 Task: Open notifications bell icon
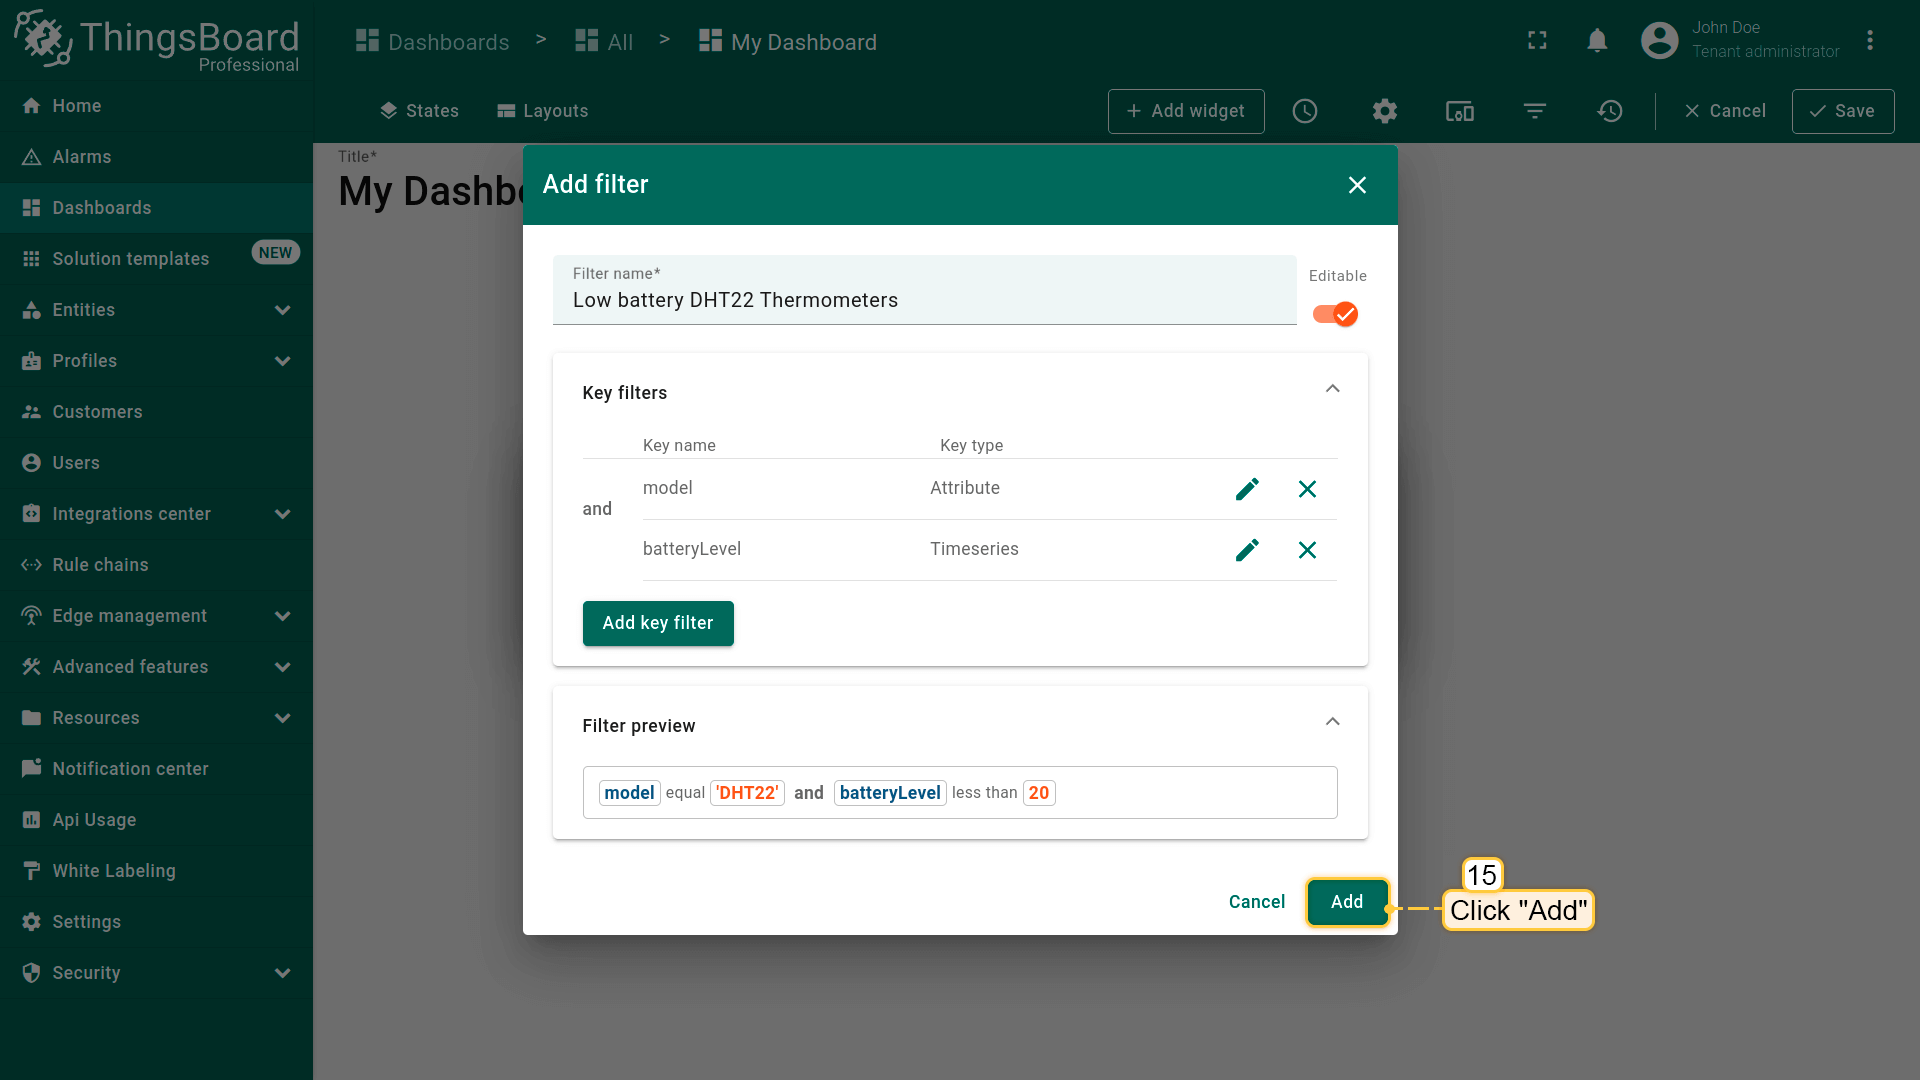[x=1597, y=41]
